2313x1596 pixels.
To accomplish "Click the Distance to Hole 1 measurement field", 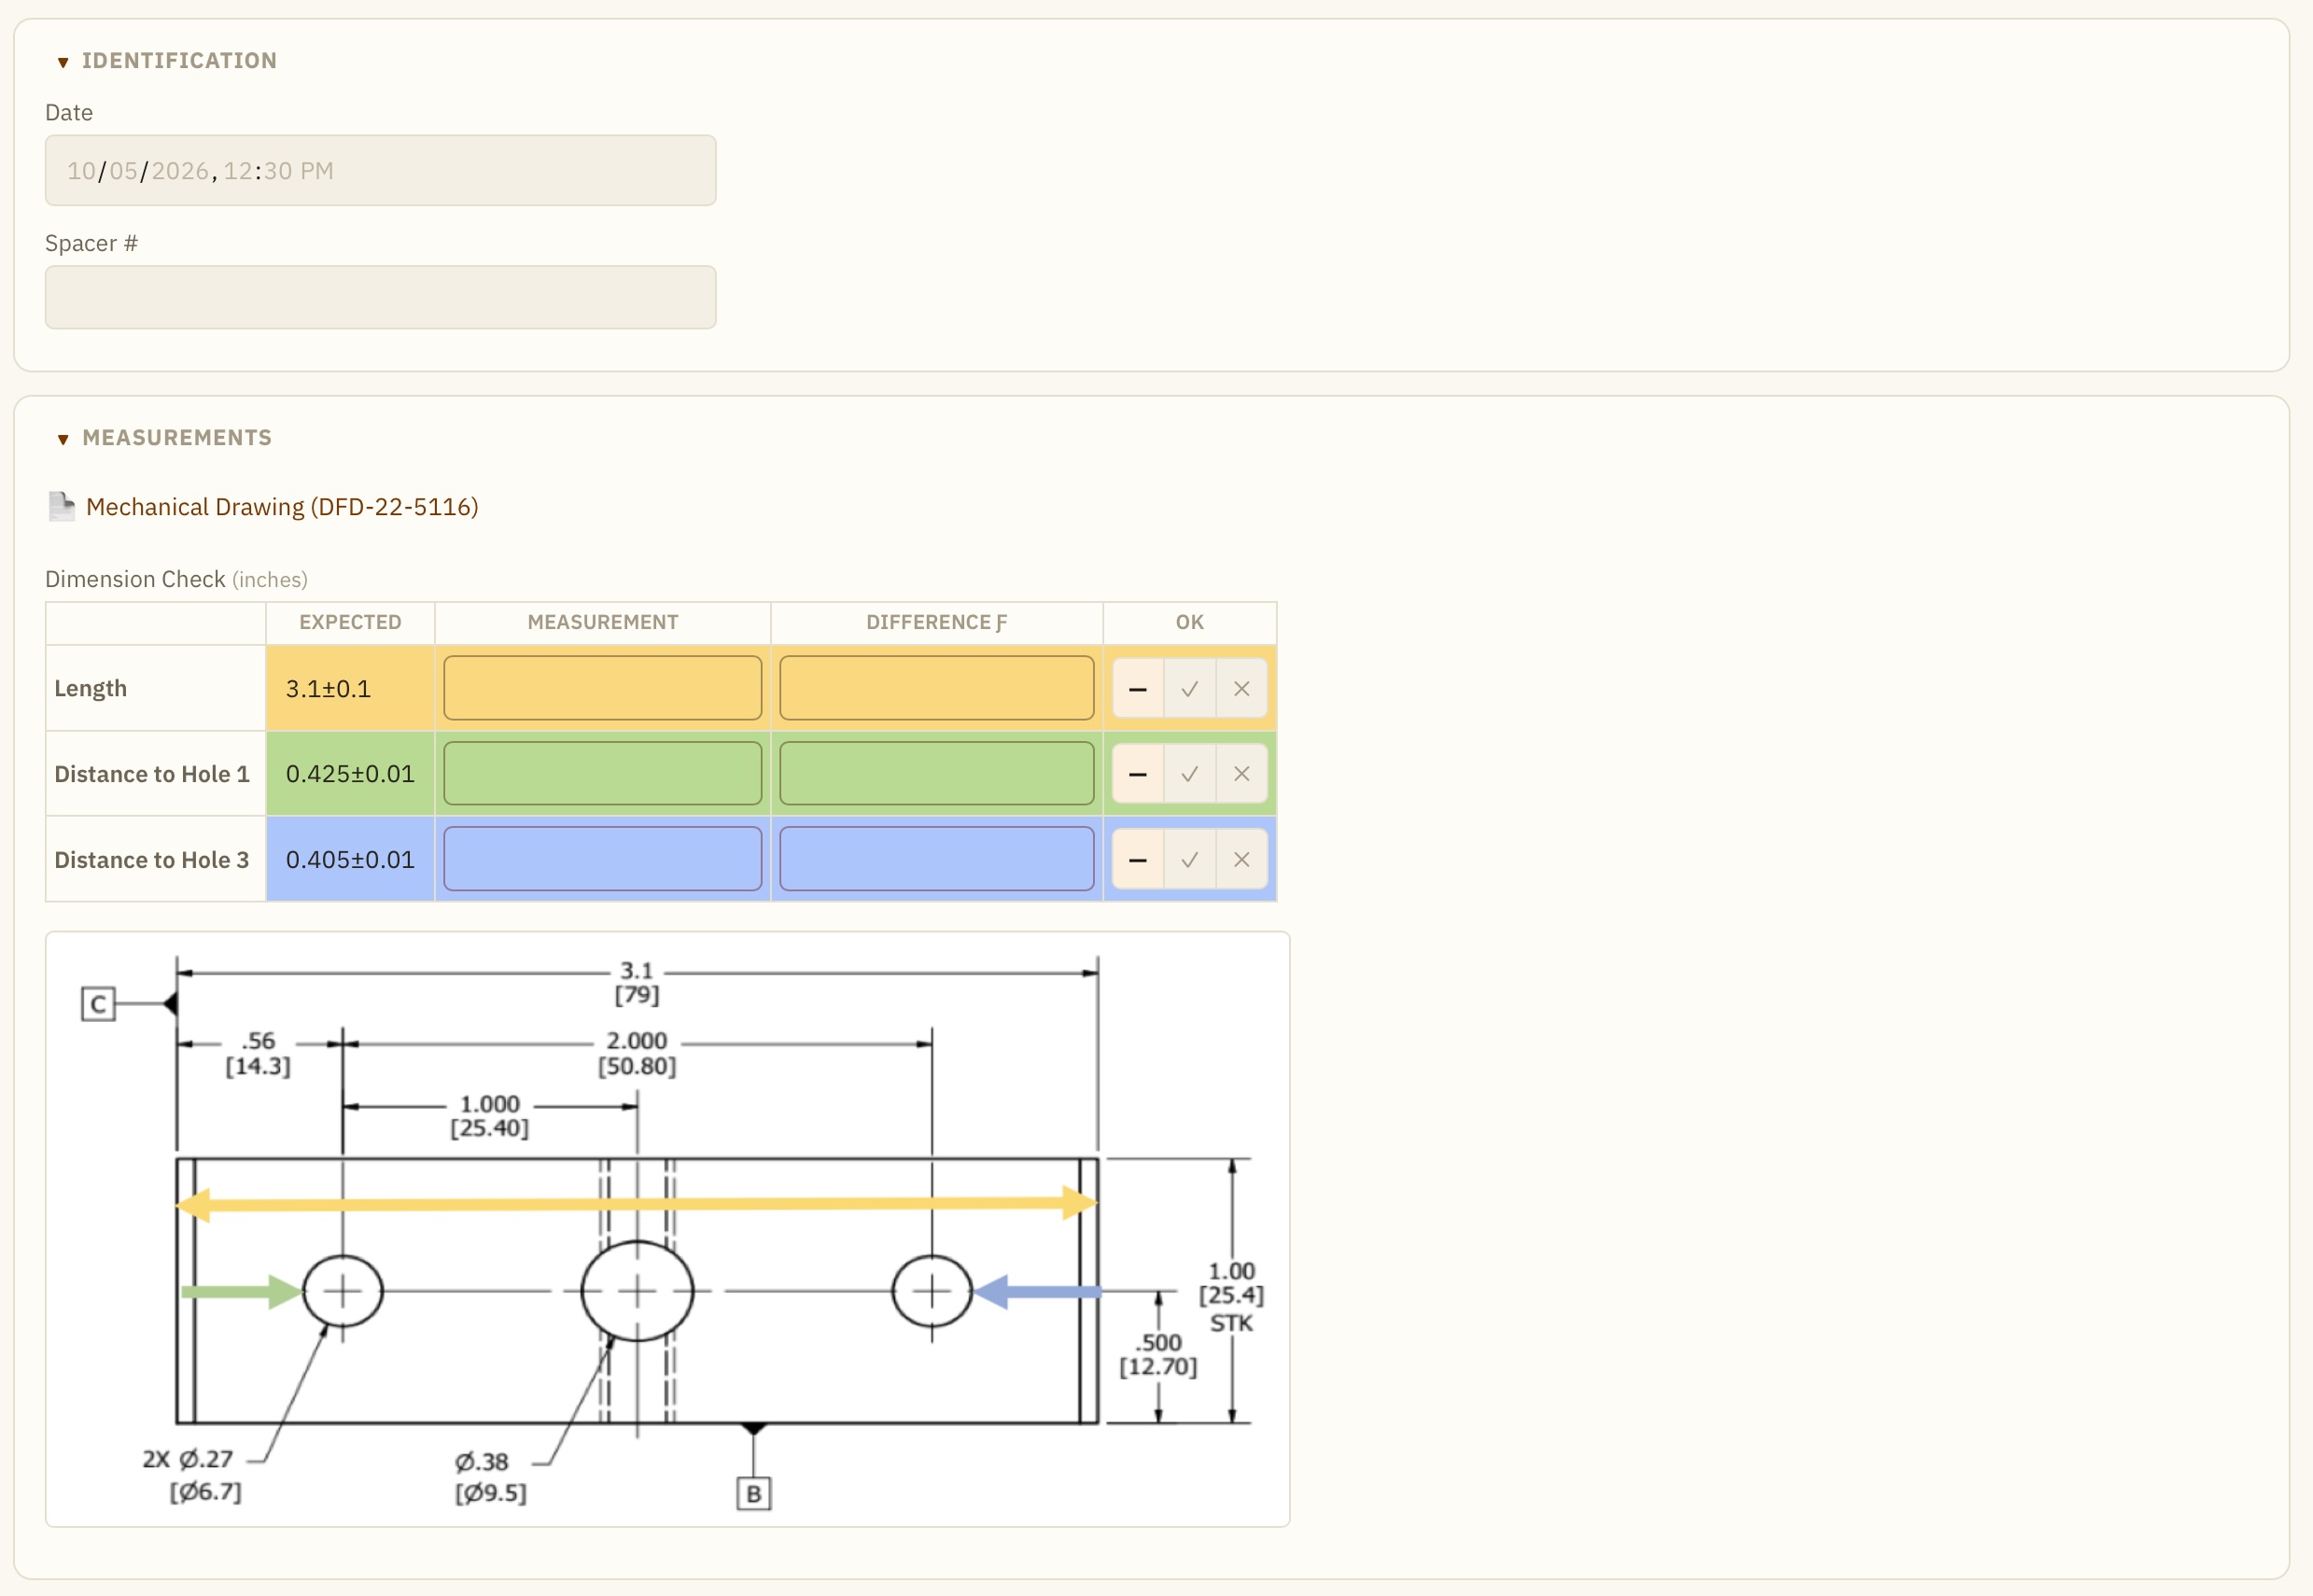I will click(x=603, y=774).
